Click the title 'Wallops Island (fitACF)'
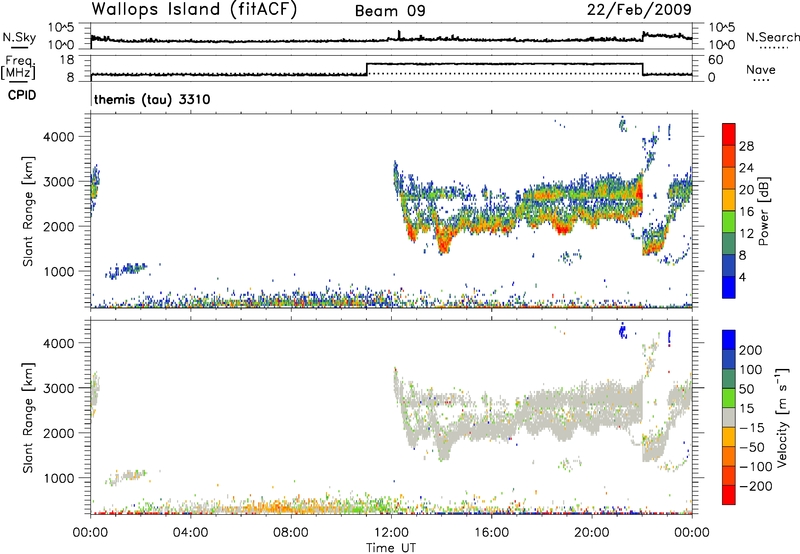The image size is (800, 554). click(x=194, y=9)
